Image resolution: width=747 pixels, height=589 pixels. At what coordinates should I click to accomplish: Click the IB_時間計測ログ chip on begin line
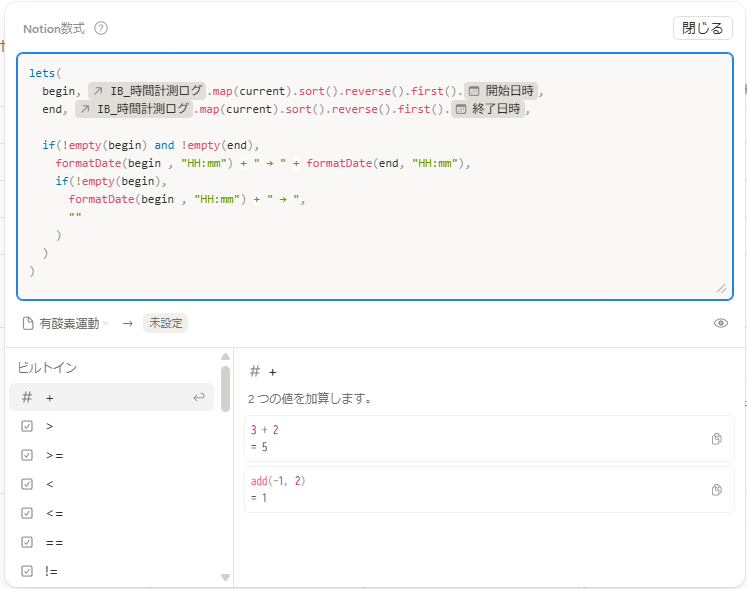pyautogui.click(x=147, y=91)
